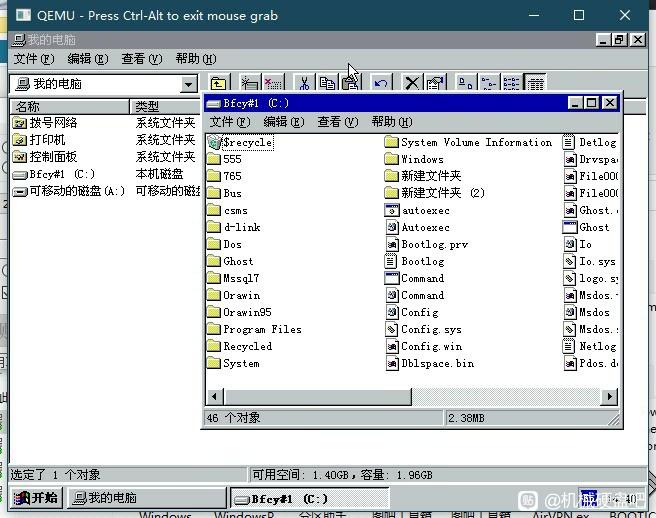
Task: Click the horizontal scrollbar left arrow
Action: [215, 397]
